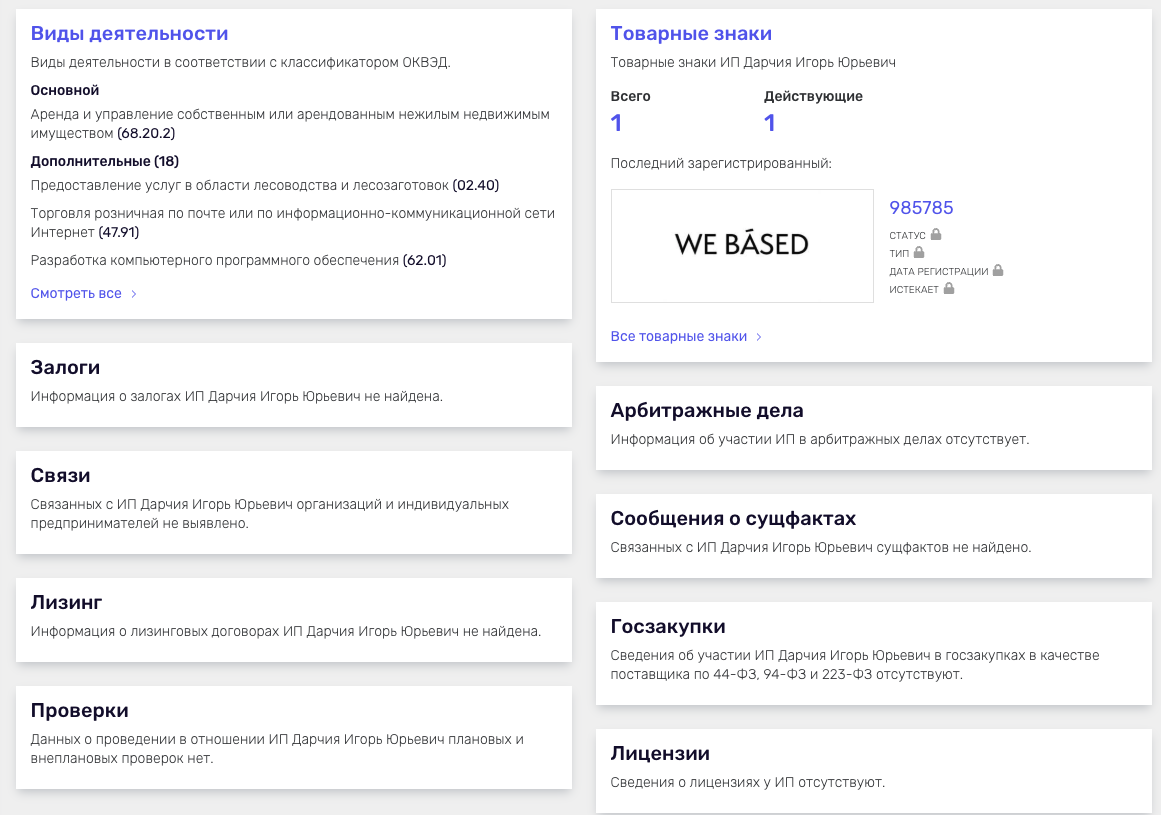Select the Арбитражные дела section title

(x=707, y=411)
